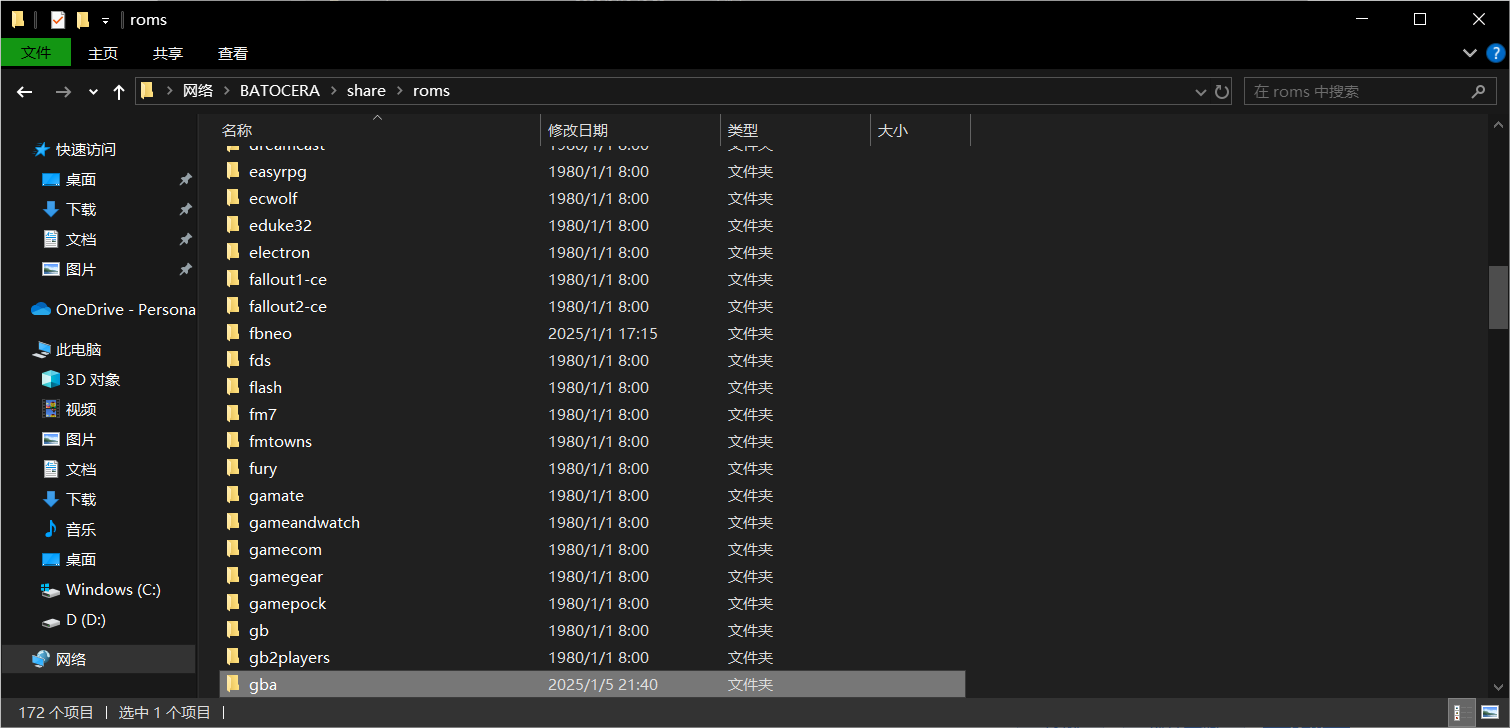Click the New Folder quick access icon
Screen dimensions: 1510x728
pos(83,19)
